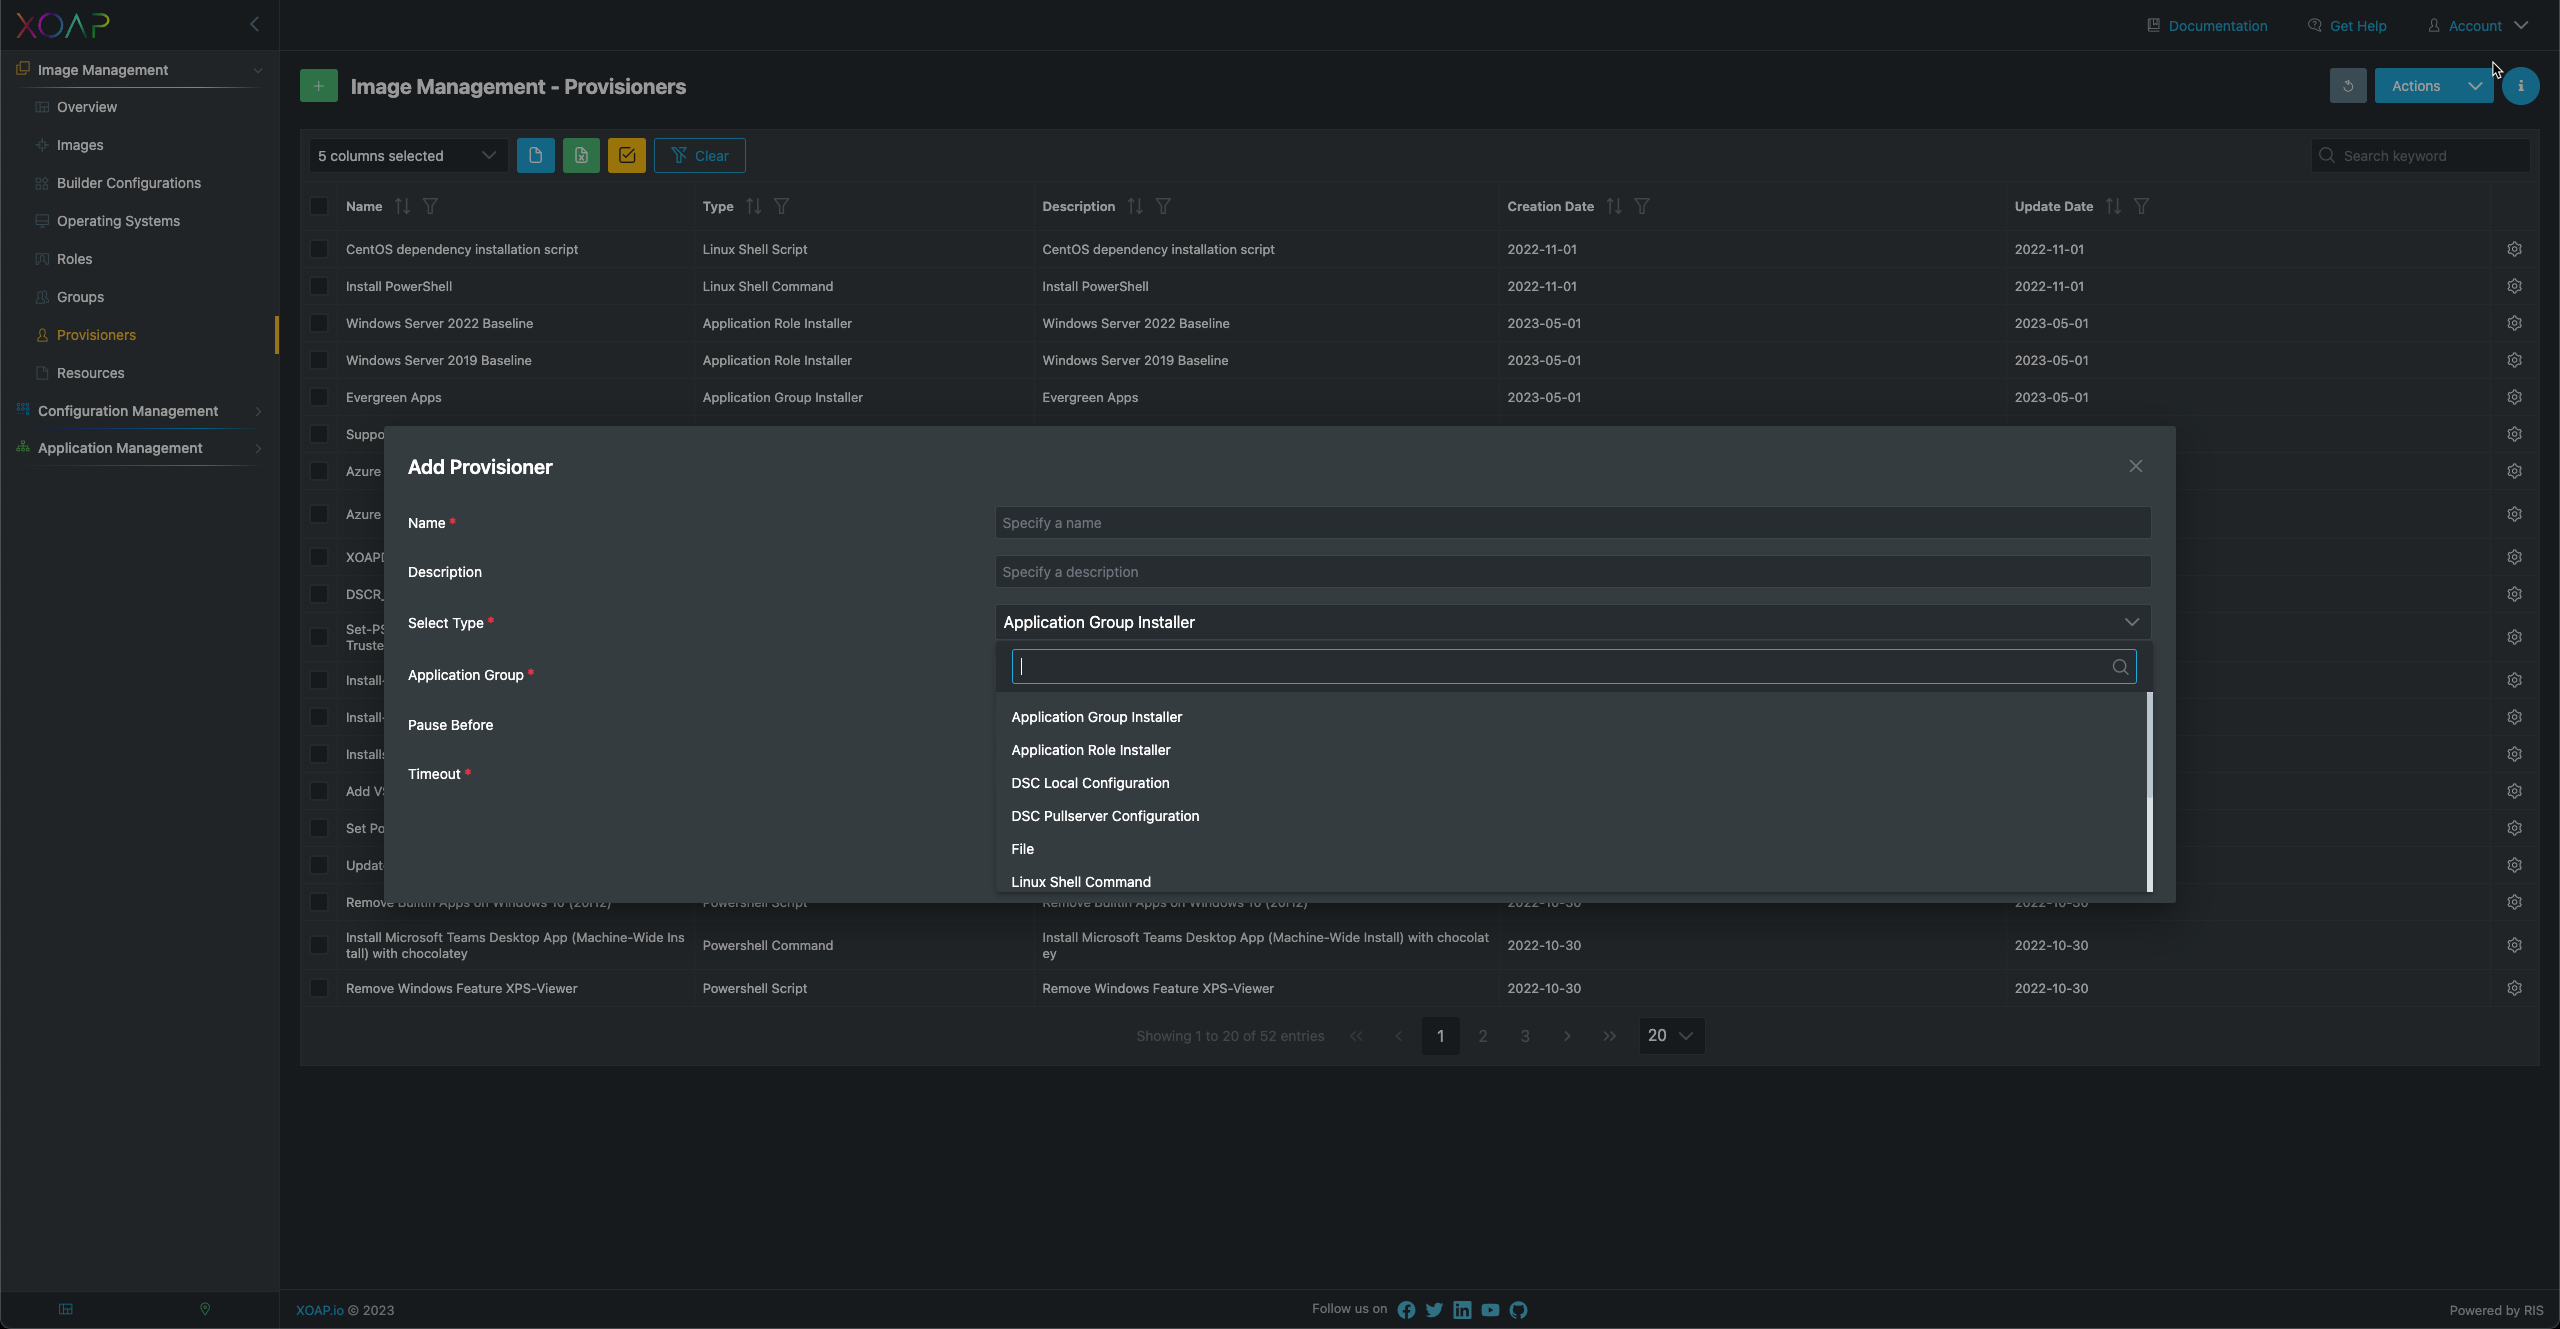Tick checkbox for Remove Windows Feature XPS-Viewer
Image resolution: width=2560 pixels, height=1329 pixels.
coord(319,988)
